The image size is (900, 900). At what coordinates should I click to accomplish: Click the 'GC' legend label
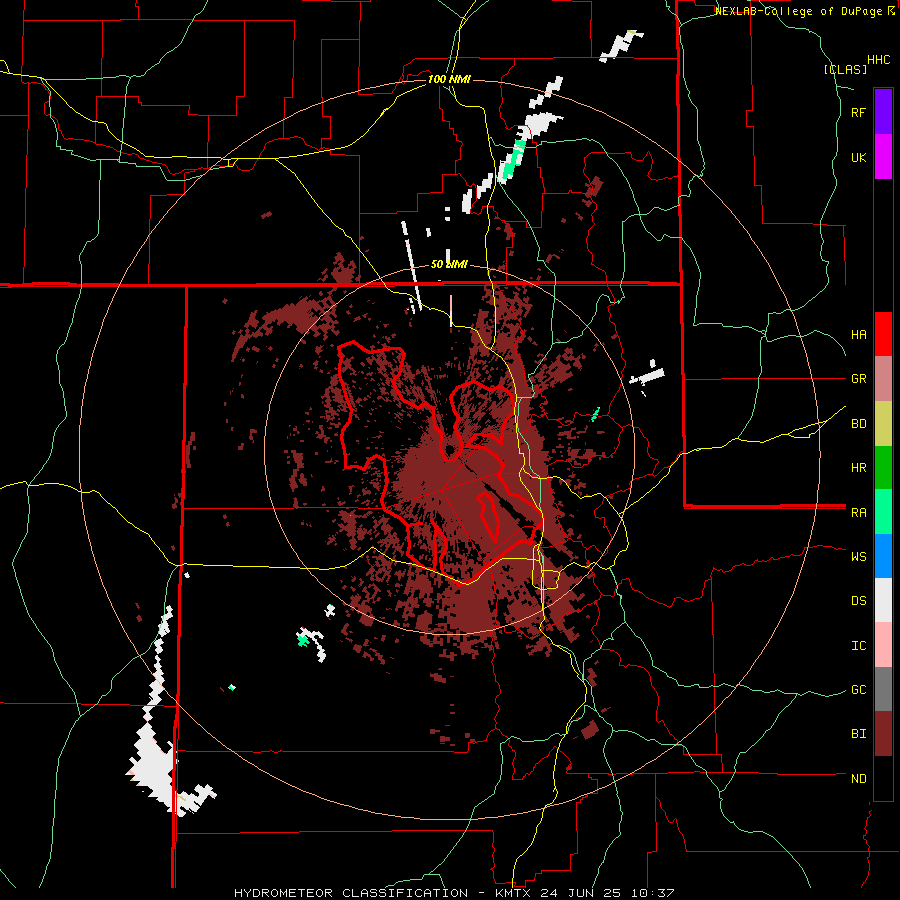tap(858, 689)
